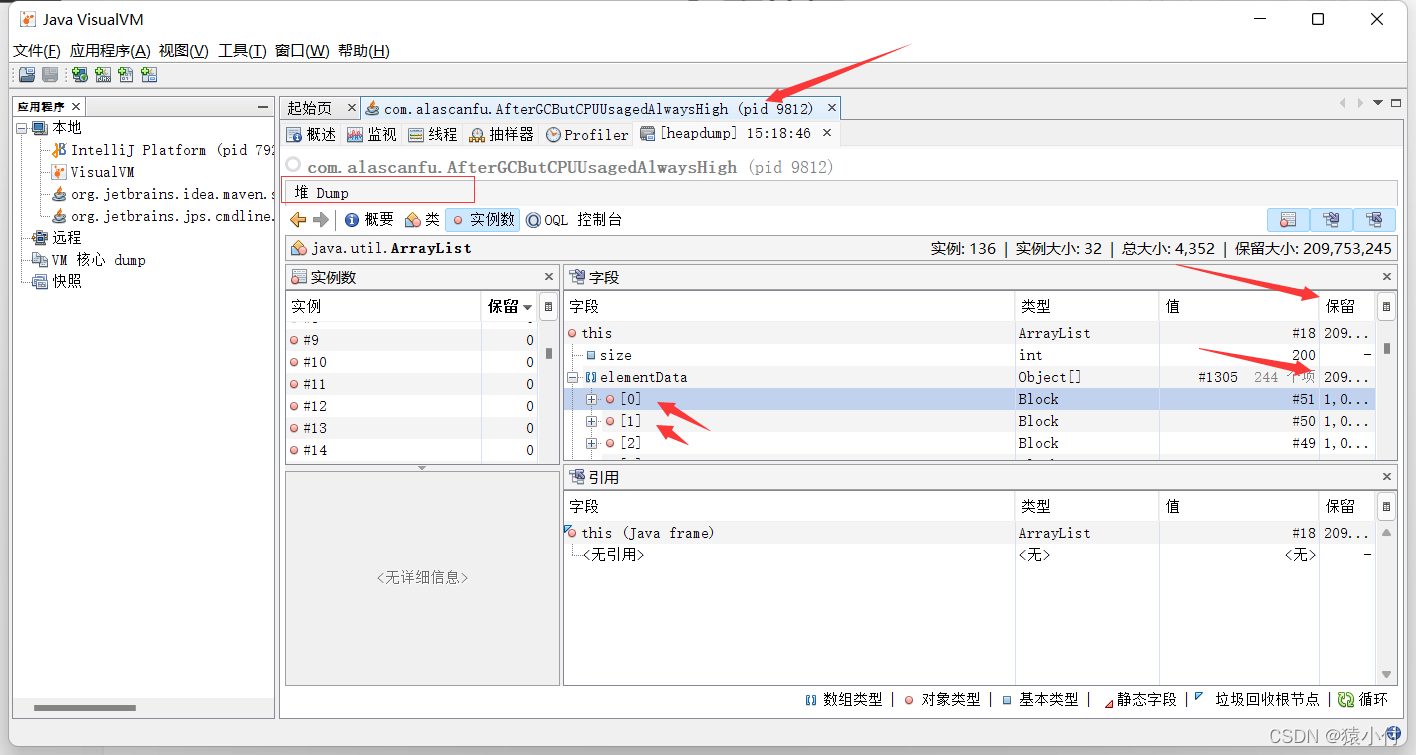
Task: Minimize the 应用程序 side panel
Action: [x=262, y=106]
